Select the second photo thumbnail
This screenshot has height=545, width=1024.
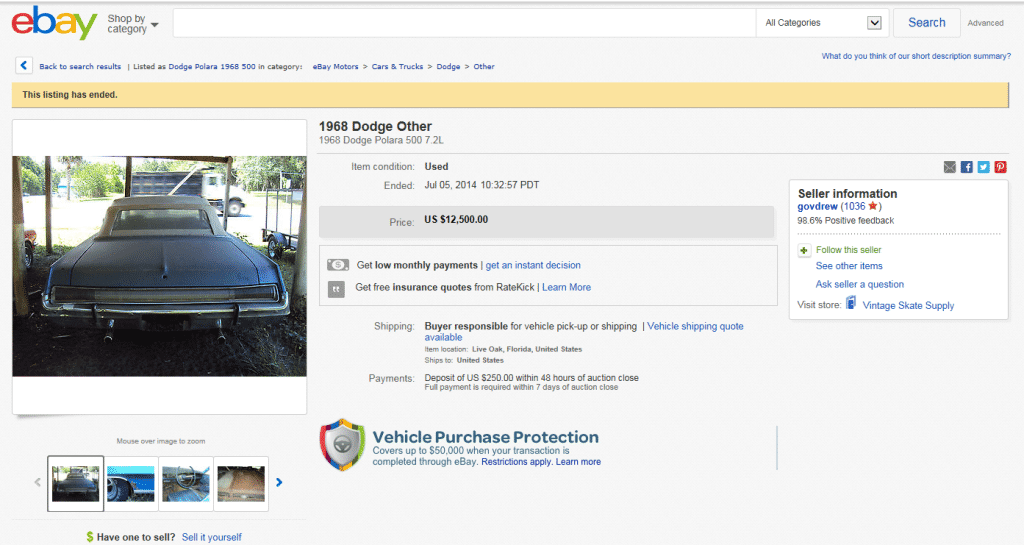[131, 483]
